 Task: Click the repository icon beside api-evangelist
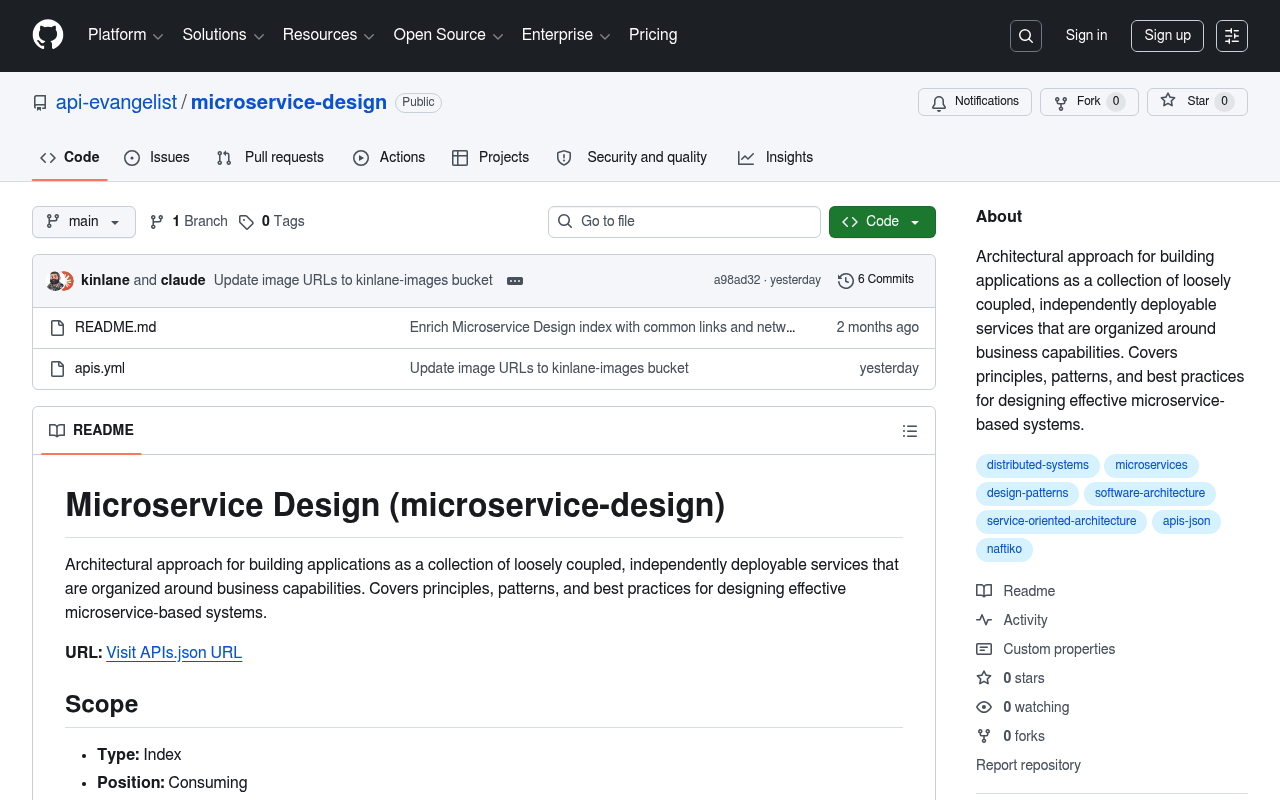pyautogui.click(x=40, y=103)
